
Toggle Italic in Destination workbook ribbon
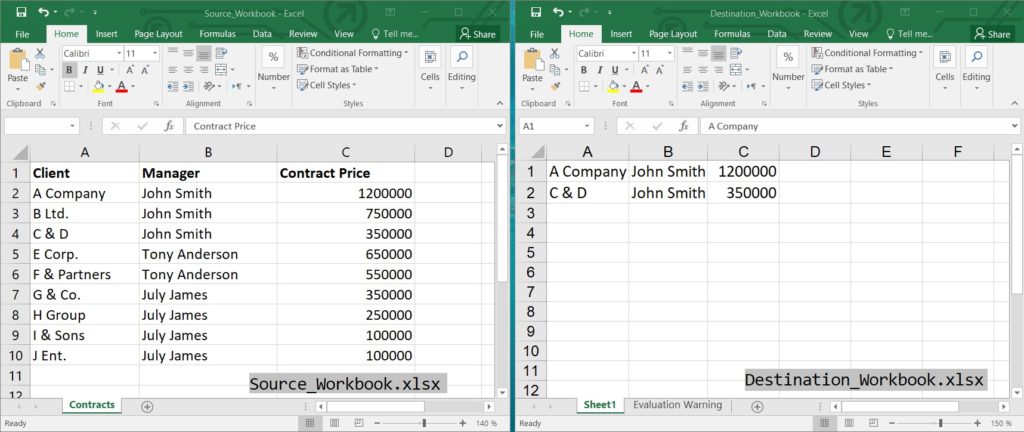point(600,70)
